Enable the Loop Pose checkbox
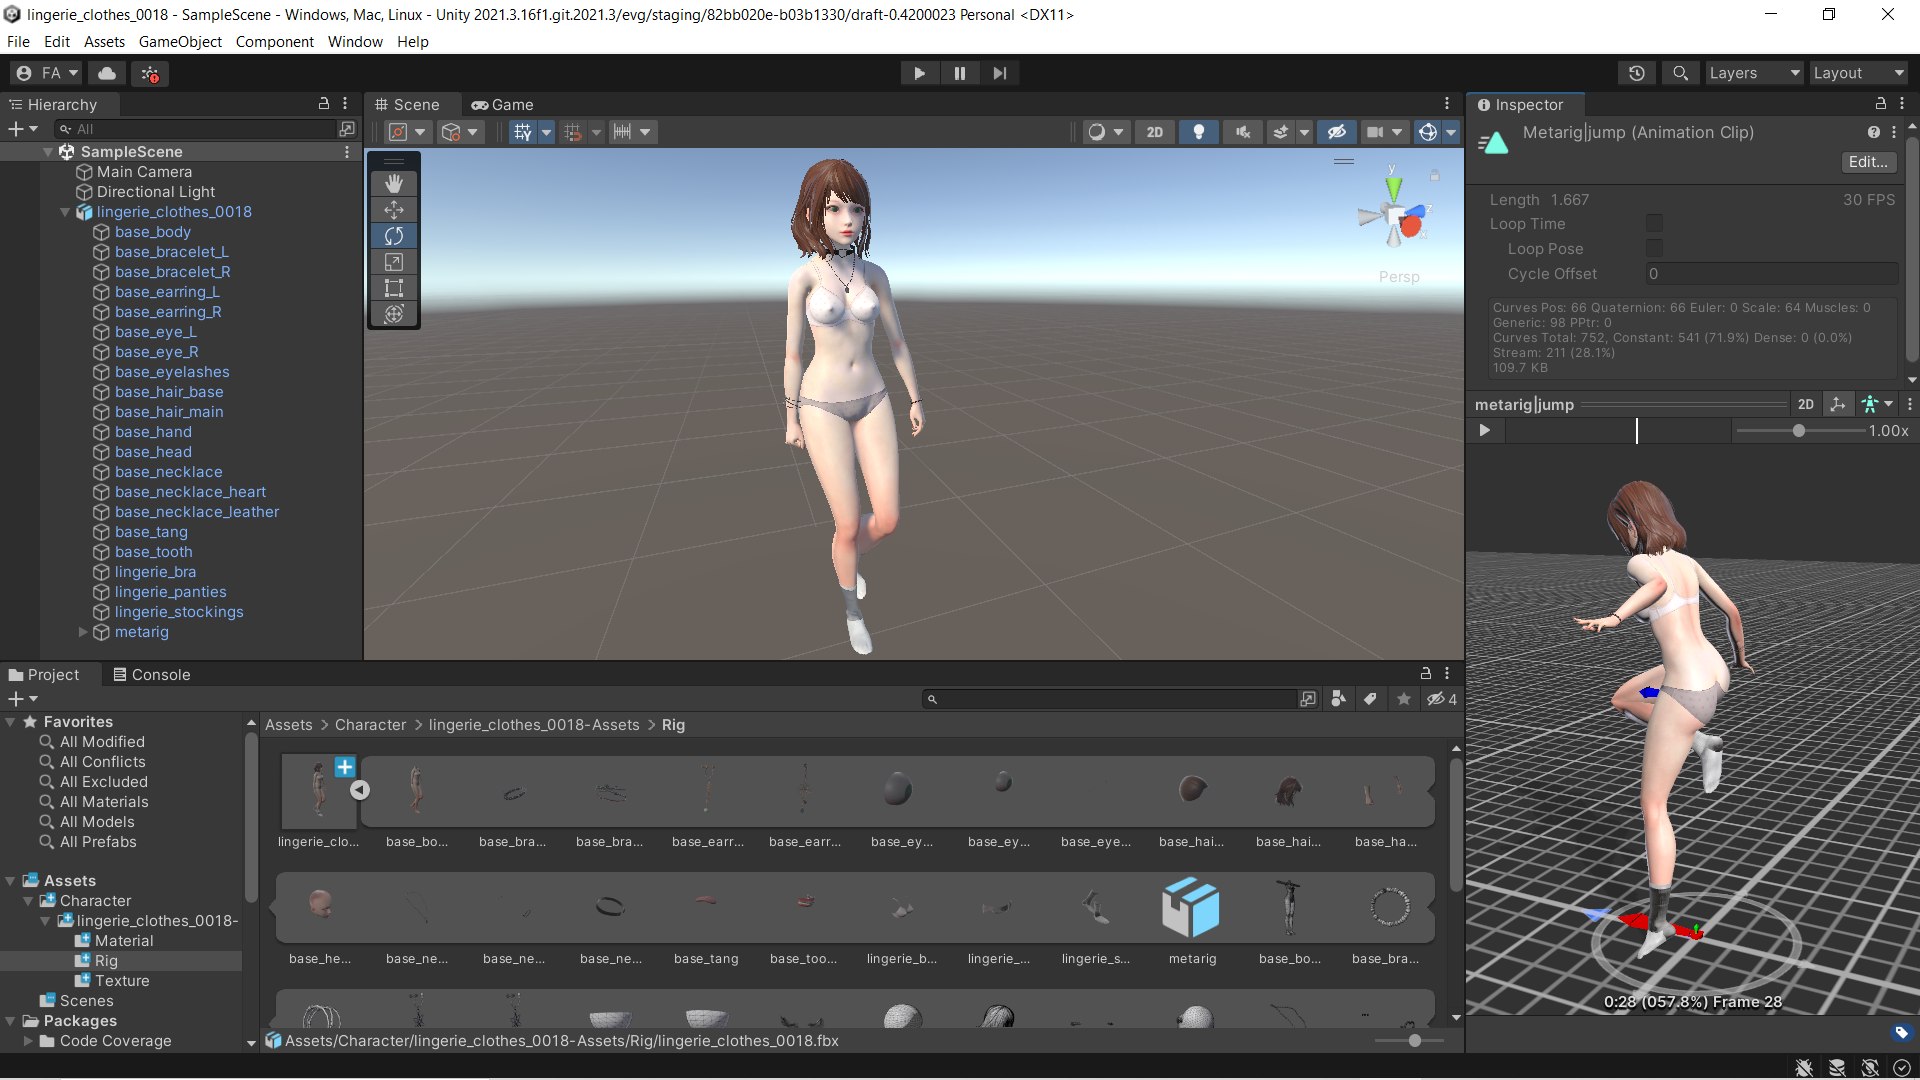The height and width of the screenshot is (1080, 1920). [x=1655, y=248]
